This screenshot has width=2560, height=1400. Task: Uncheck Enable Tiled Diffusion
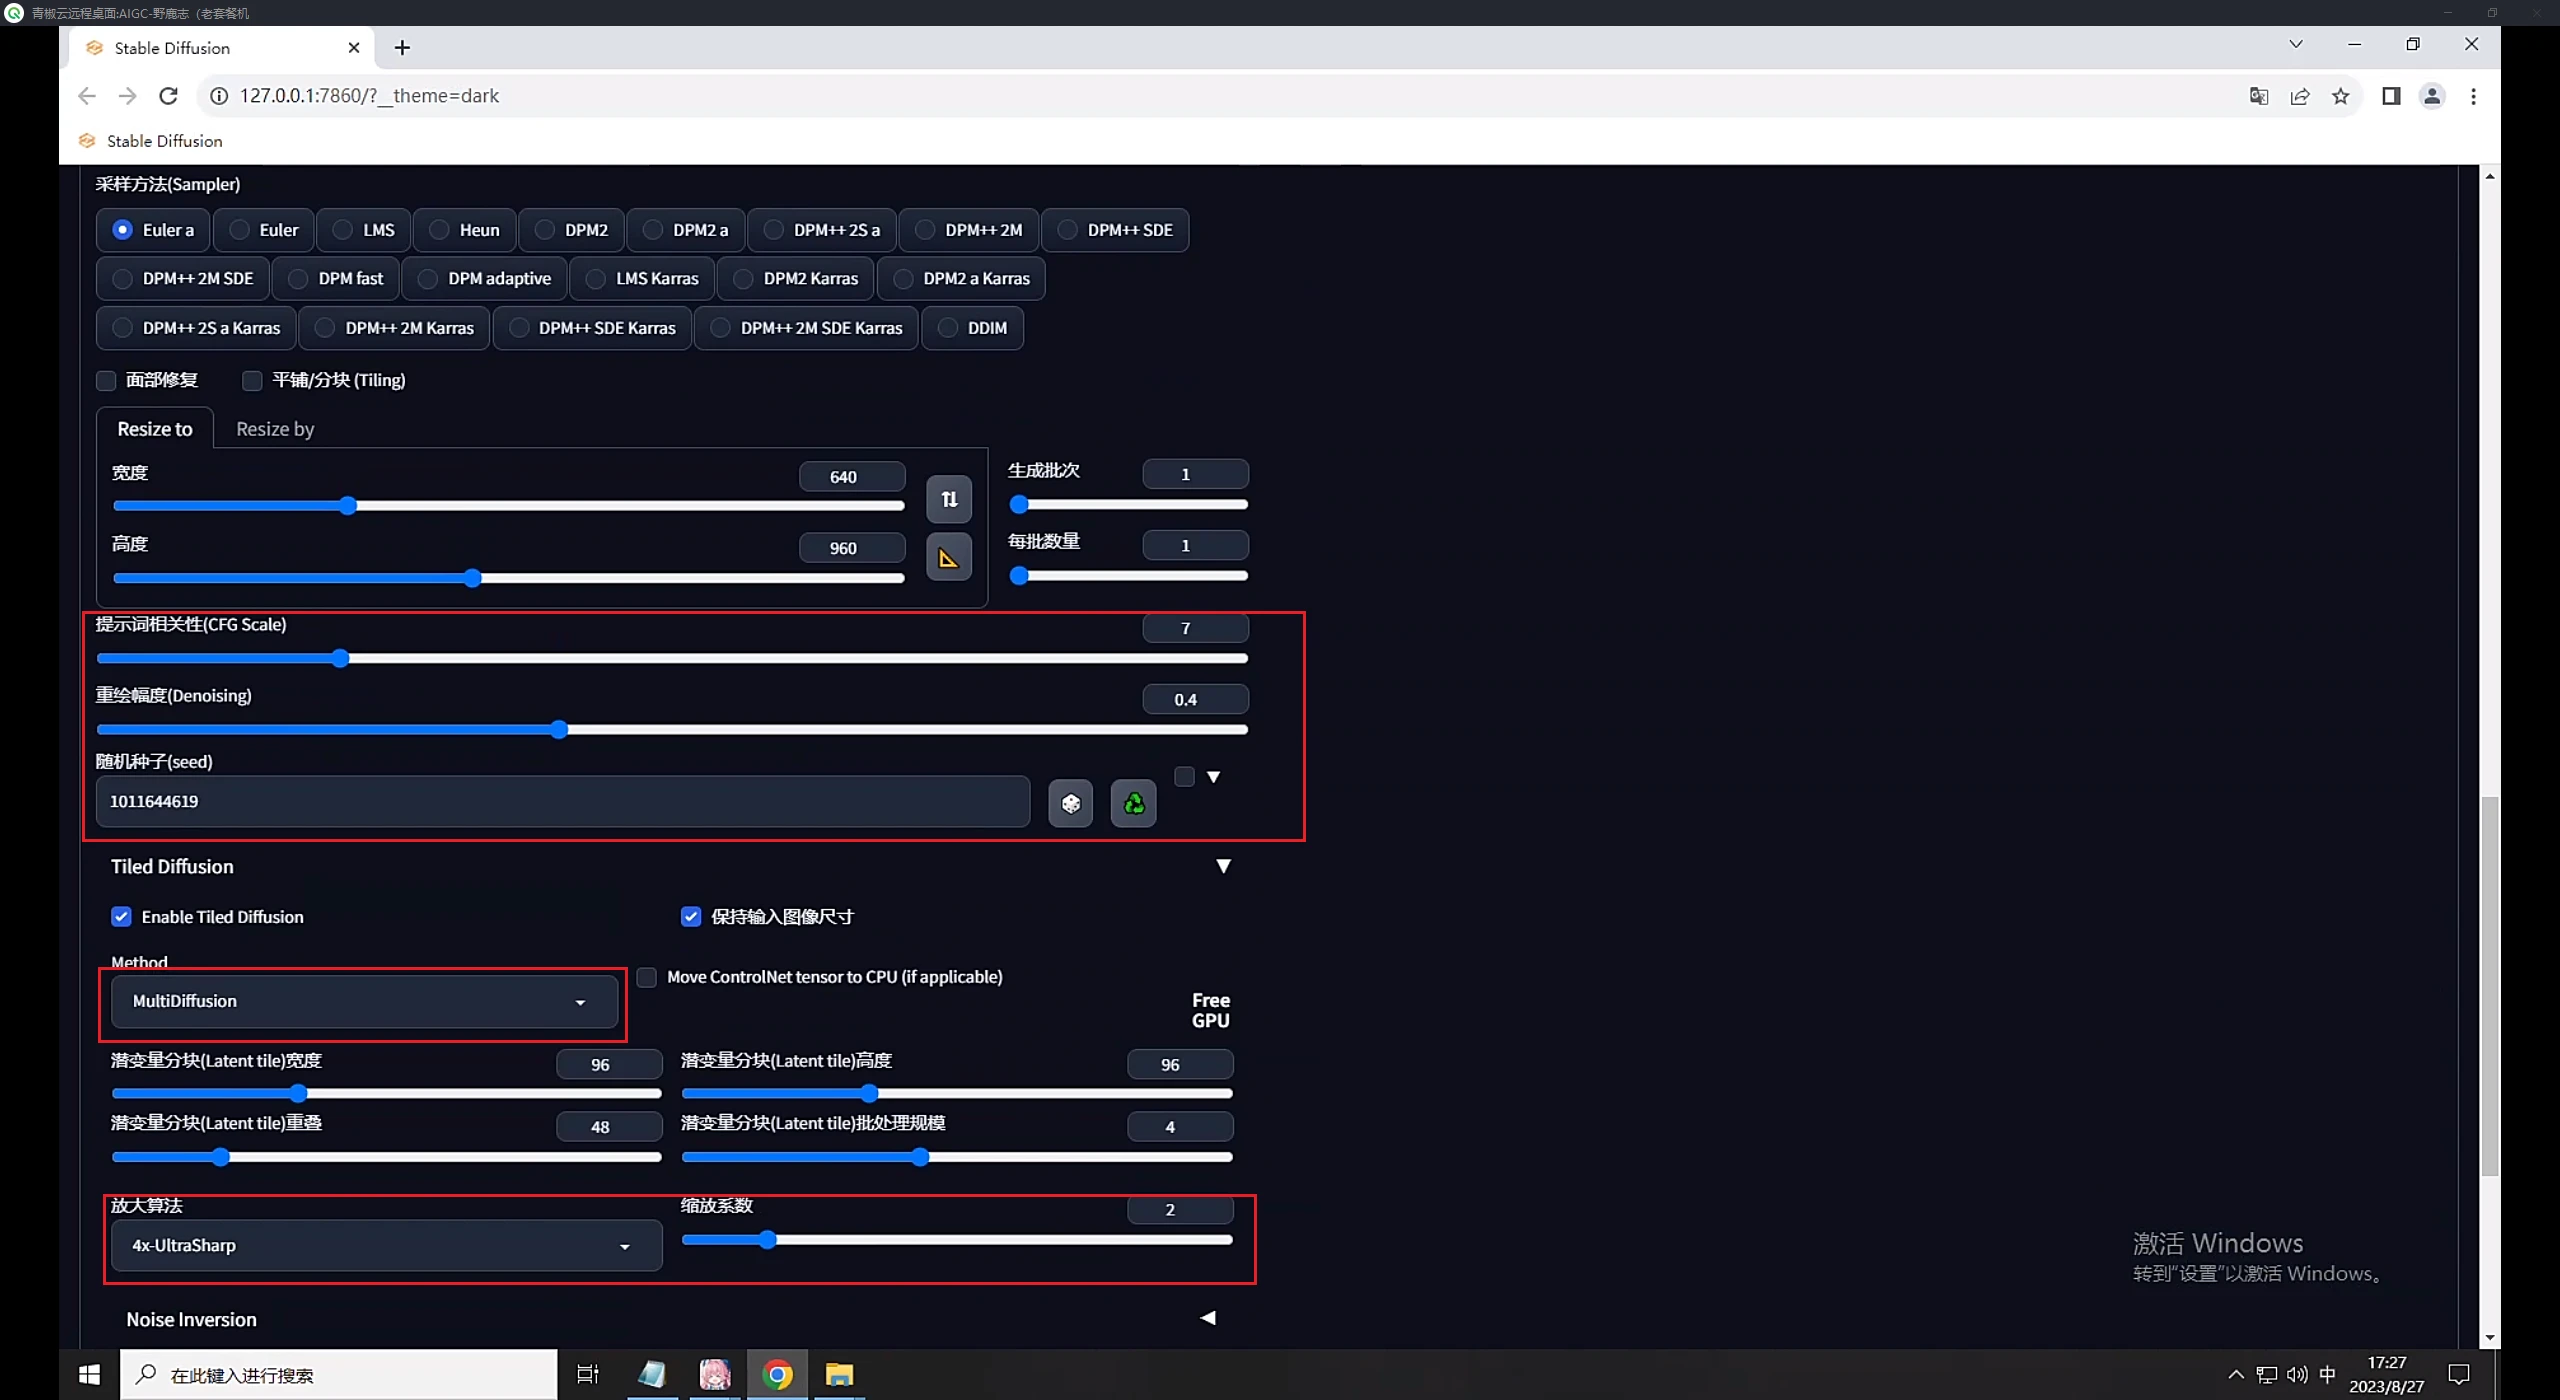[x=121, y=917]
